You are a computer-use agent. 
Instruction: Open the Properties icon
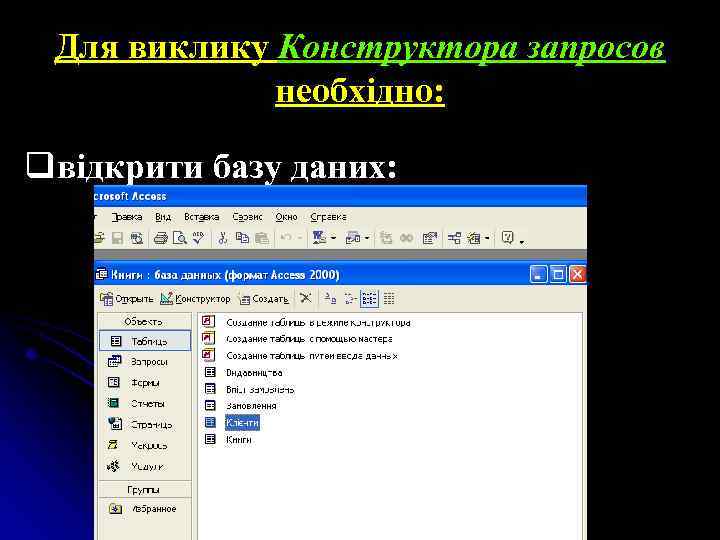[430, 238]
